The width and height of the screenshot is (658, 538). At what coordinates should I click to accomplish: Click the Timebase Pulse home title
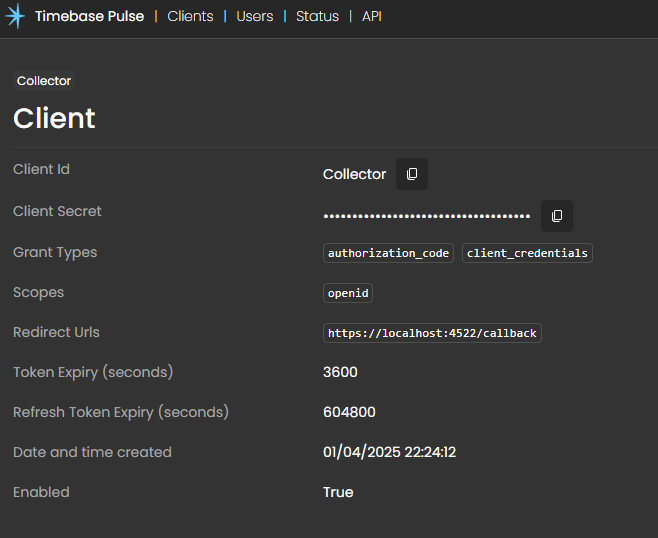tap(89, 17)
